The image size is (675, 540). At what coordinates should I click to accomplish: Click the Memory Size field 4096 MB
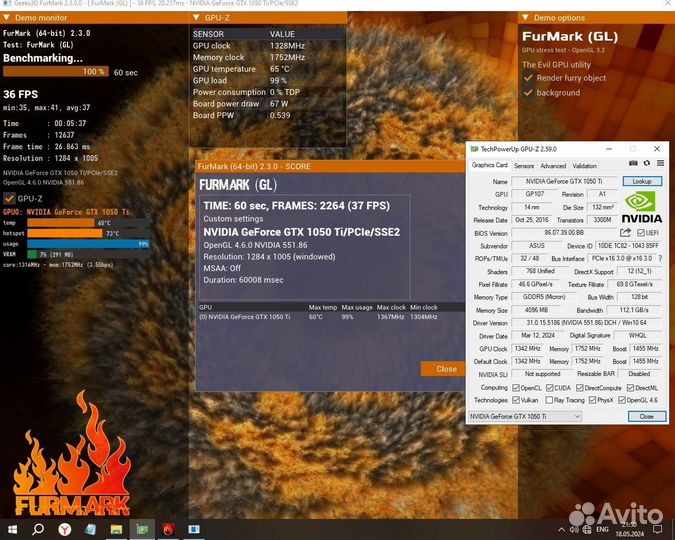pos(536,310)
